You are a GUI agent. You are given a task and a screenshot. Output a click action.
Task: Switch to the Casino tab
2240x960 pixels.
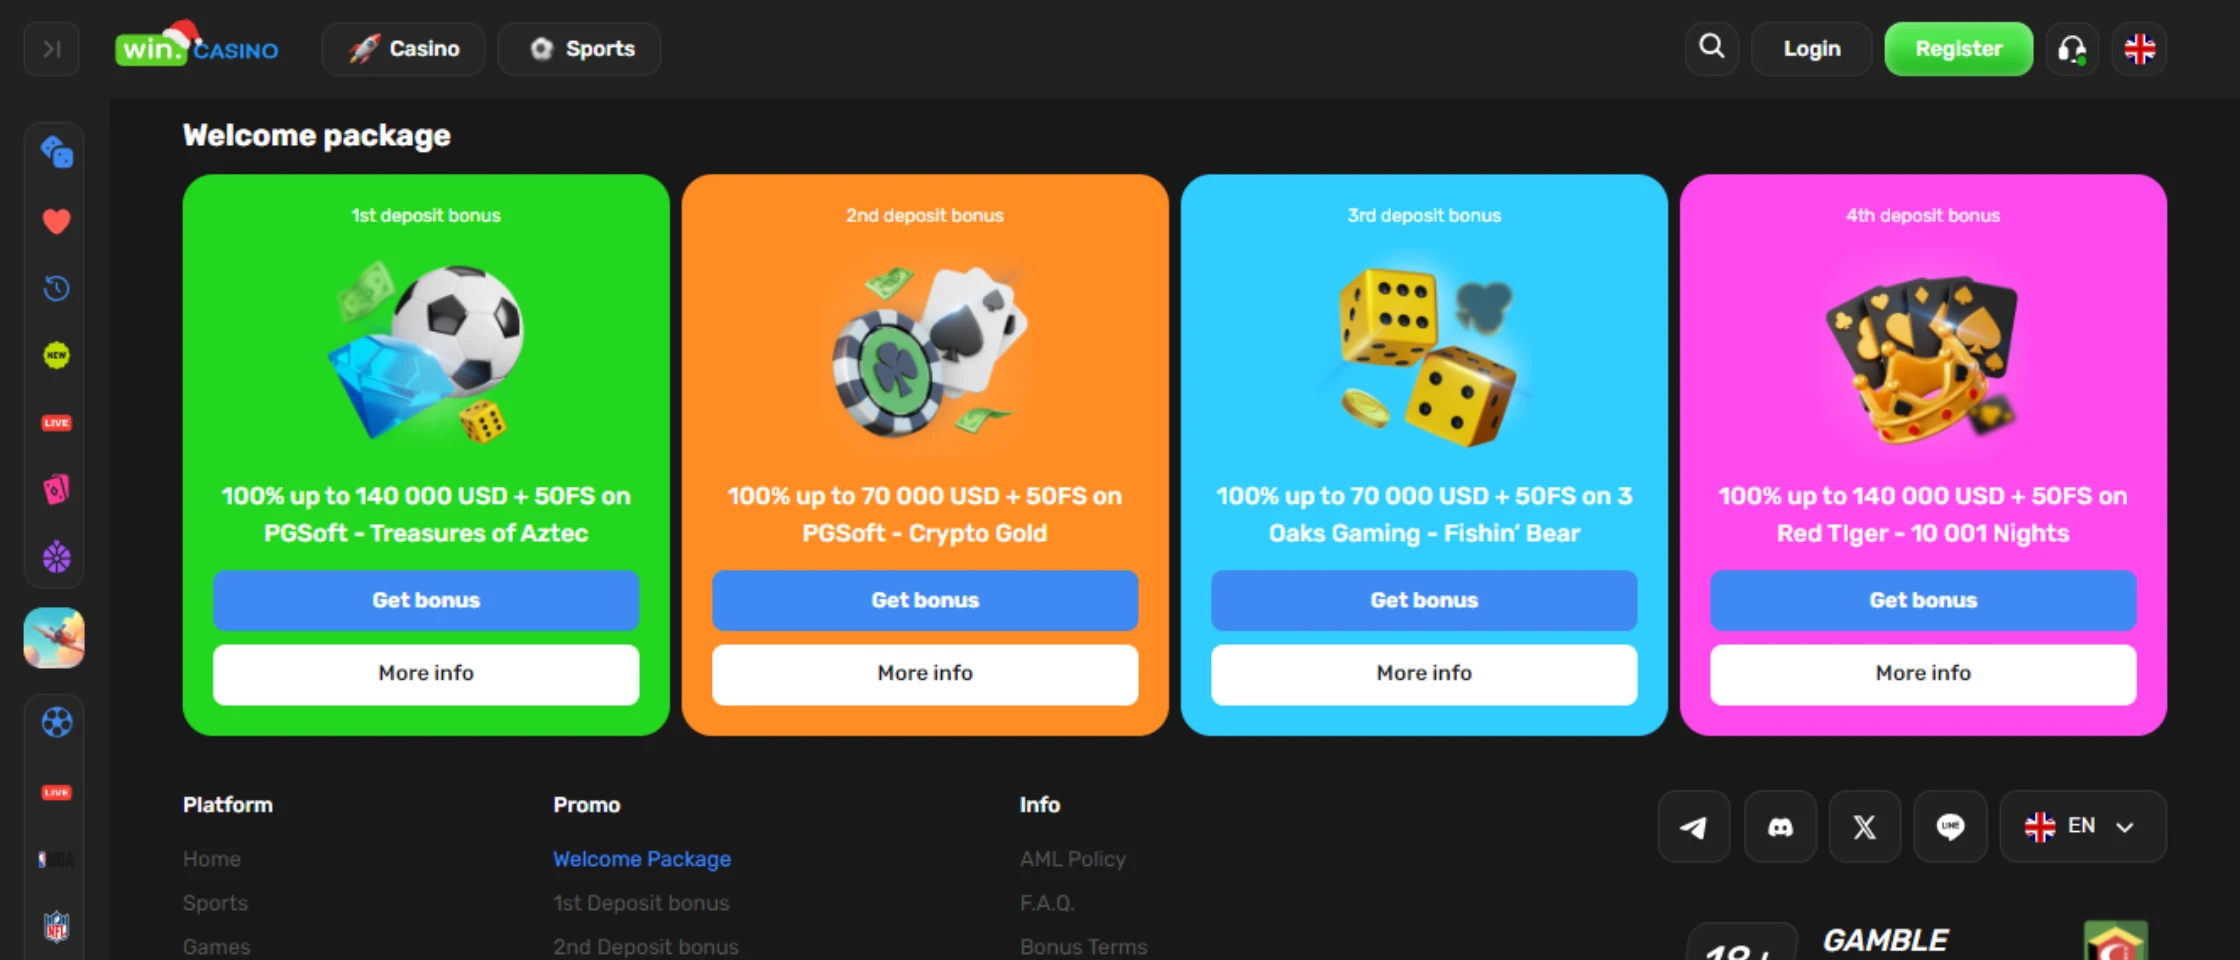(x=403, y=49)
